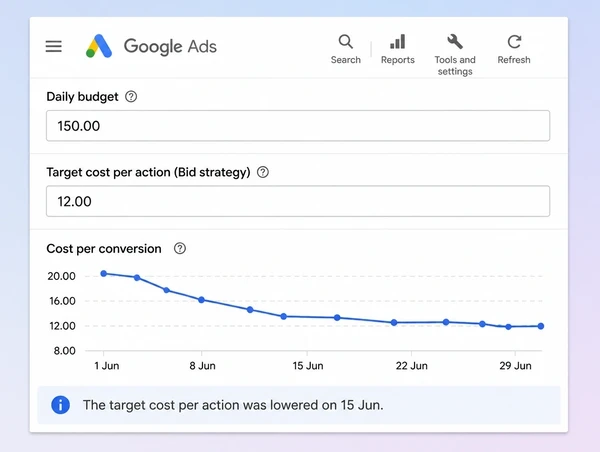
Task: Click the '15 Jun' axis label
Action: [x=308, y=366]
